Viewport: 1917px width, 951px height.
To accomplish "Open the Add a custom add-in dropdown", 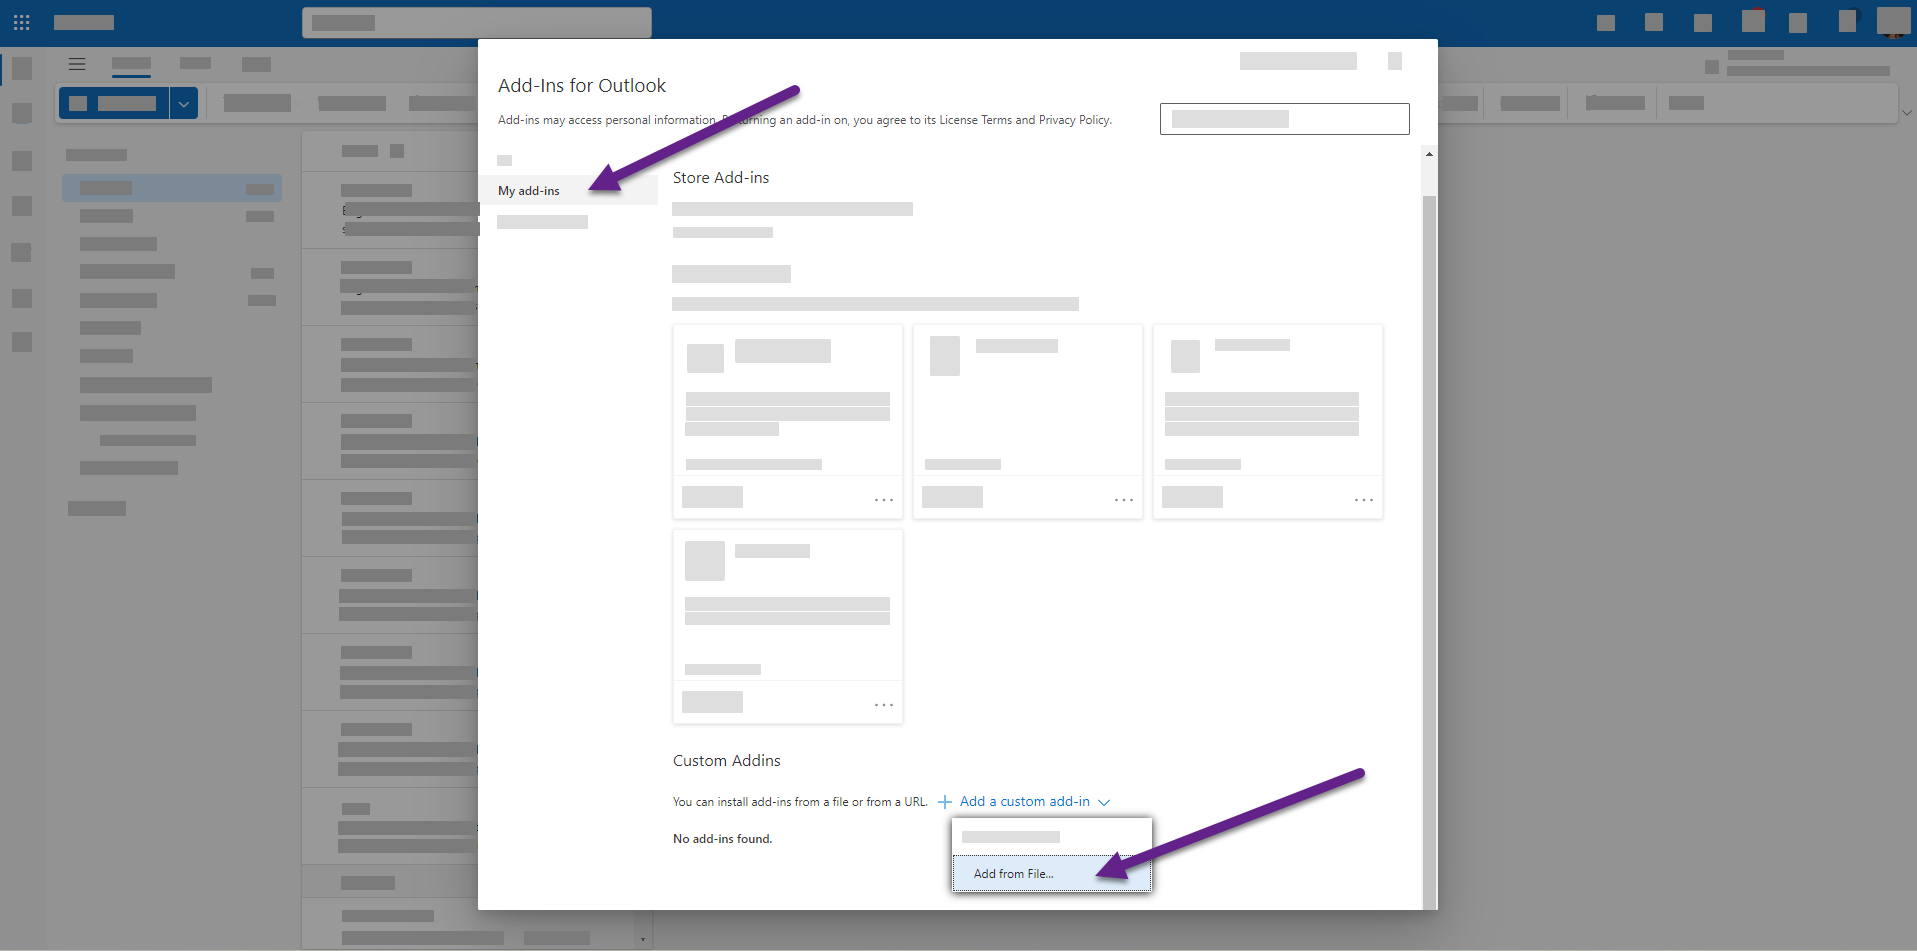I will [1034, 801].
